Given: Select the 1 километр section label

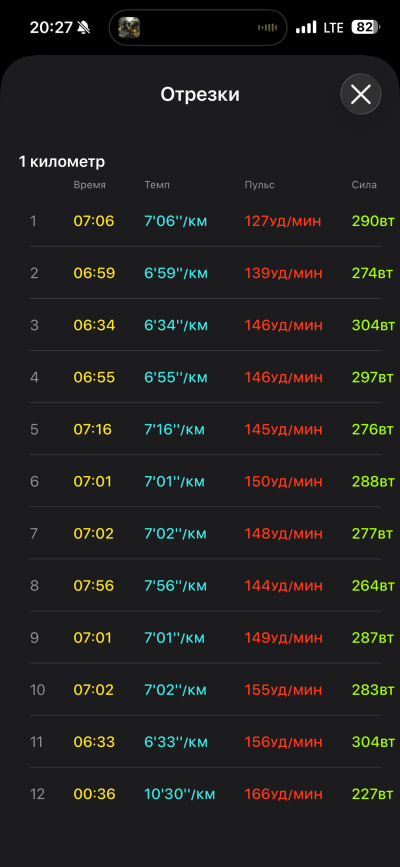Looking at the screenshot, I should click(62, 162).
